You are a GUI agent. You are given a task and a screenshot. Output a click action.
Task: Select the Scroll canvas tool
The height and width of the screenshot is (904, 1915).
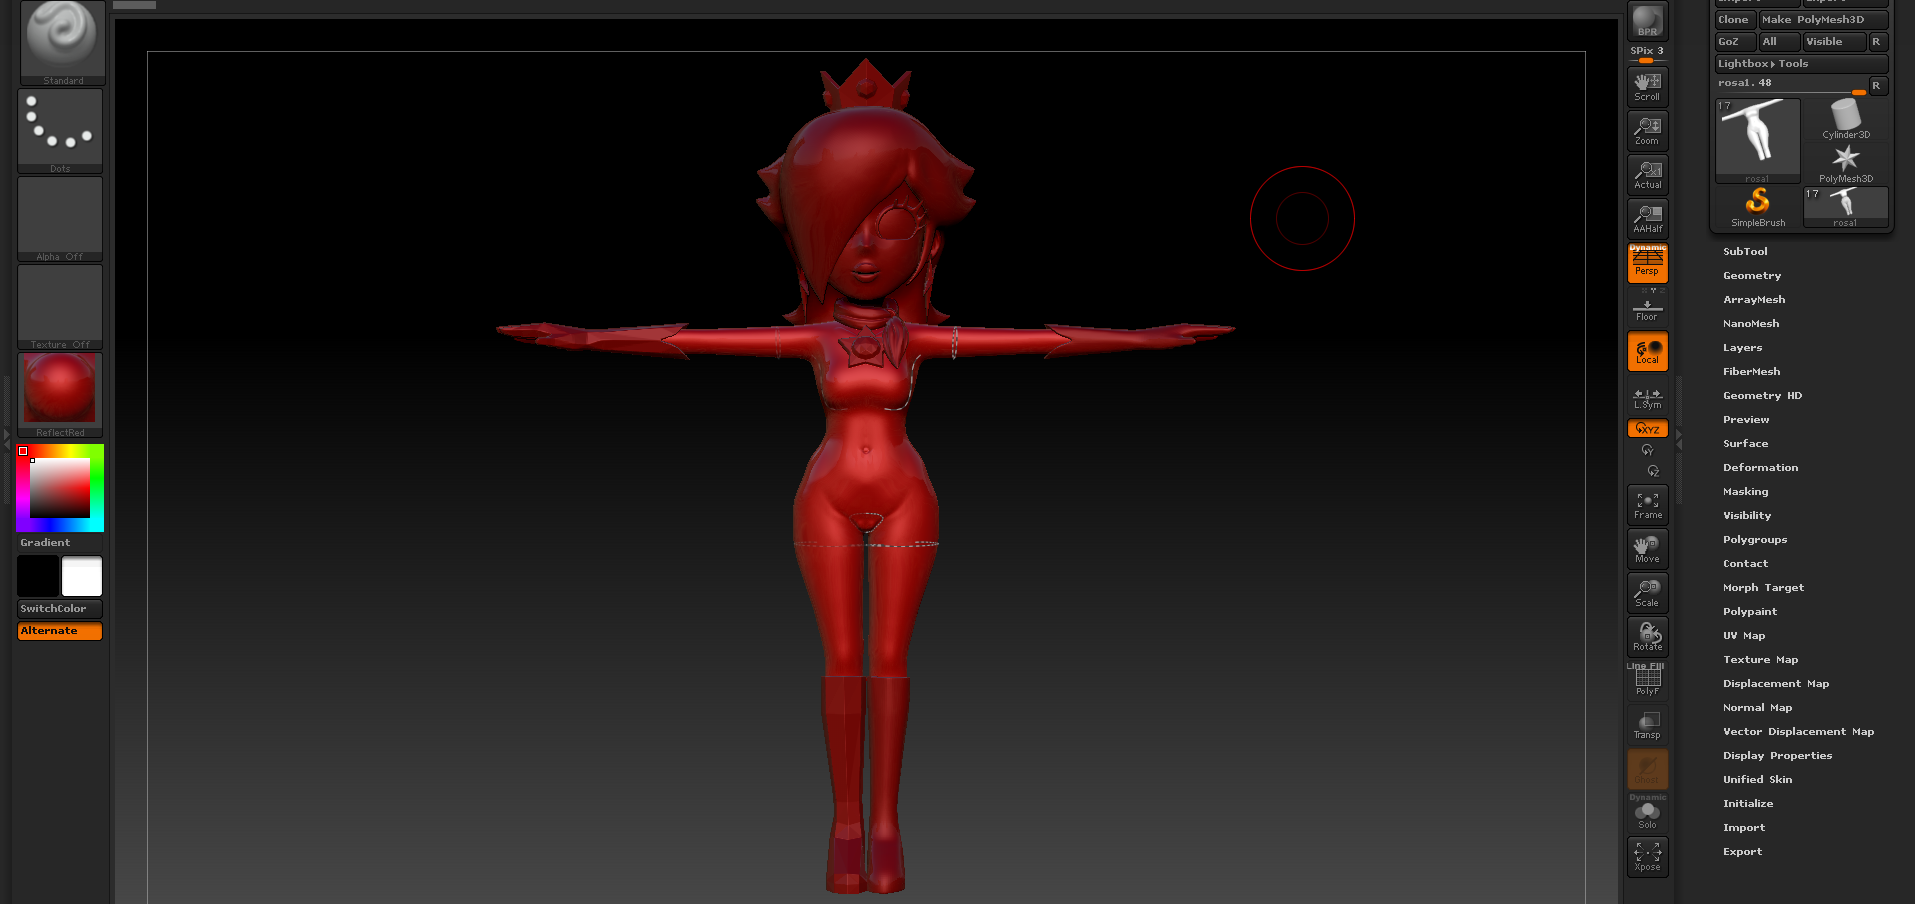1647,87
